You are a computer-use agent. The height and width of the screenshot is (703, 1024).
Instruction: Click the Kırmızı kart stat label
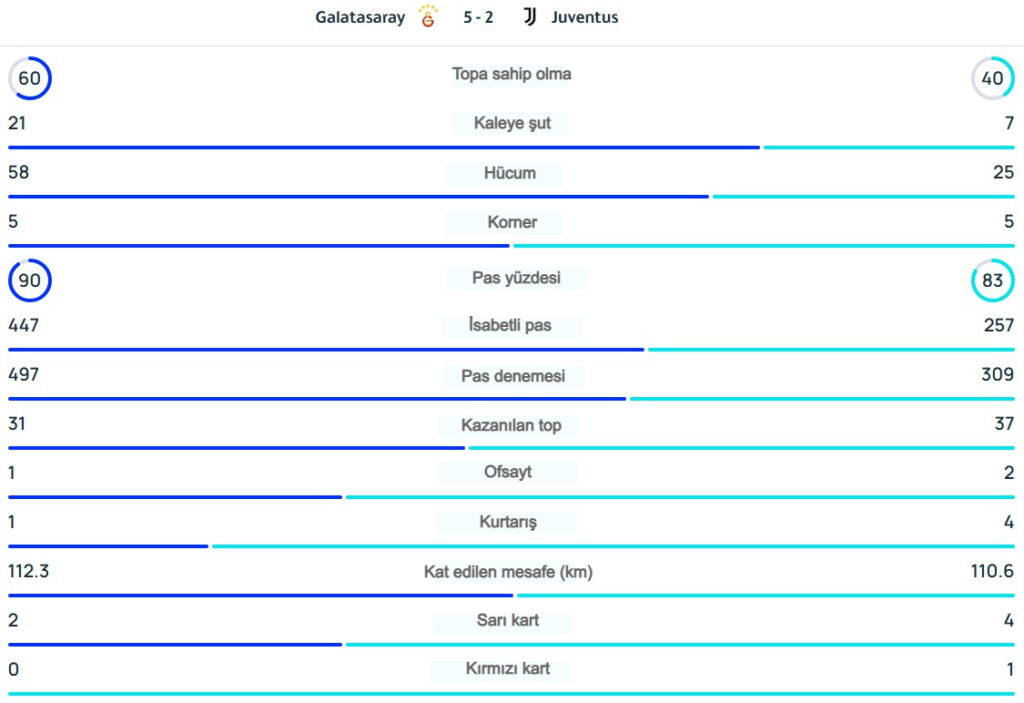point(508,669)
